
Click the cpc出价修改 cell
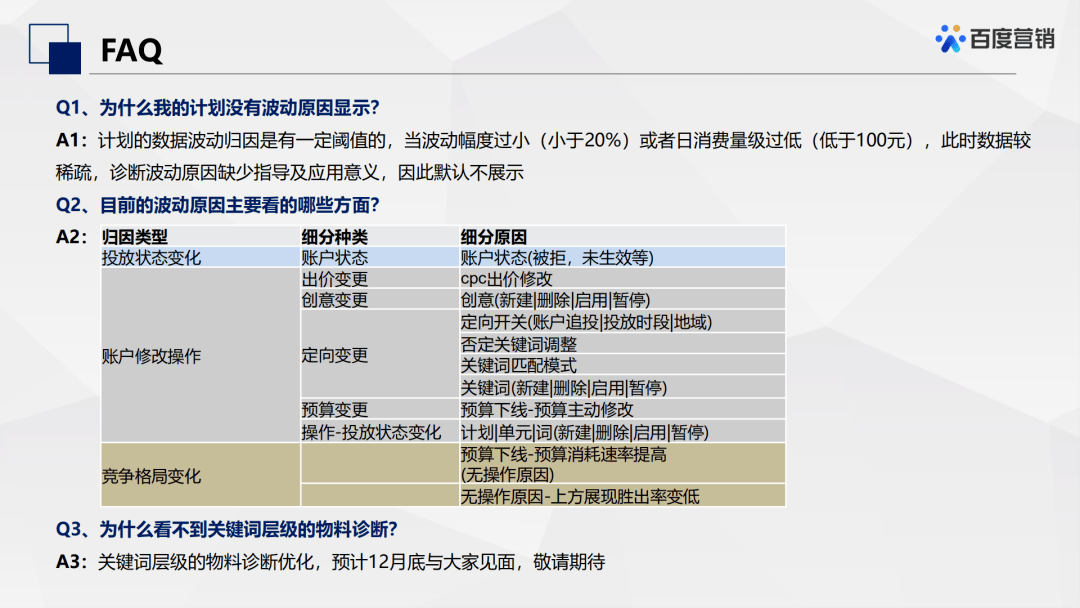tap(622, 279)
